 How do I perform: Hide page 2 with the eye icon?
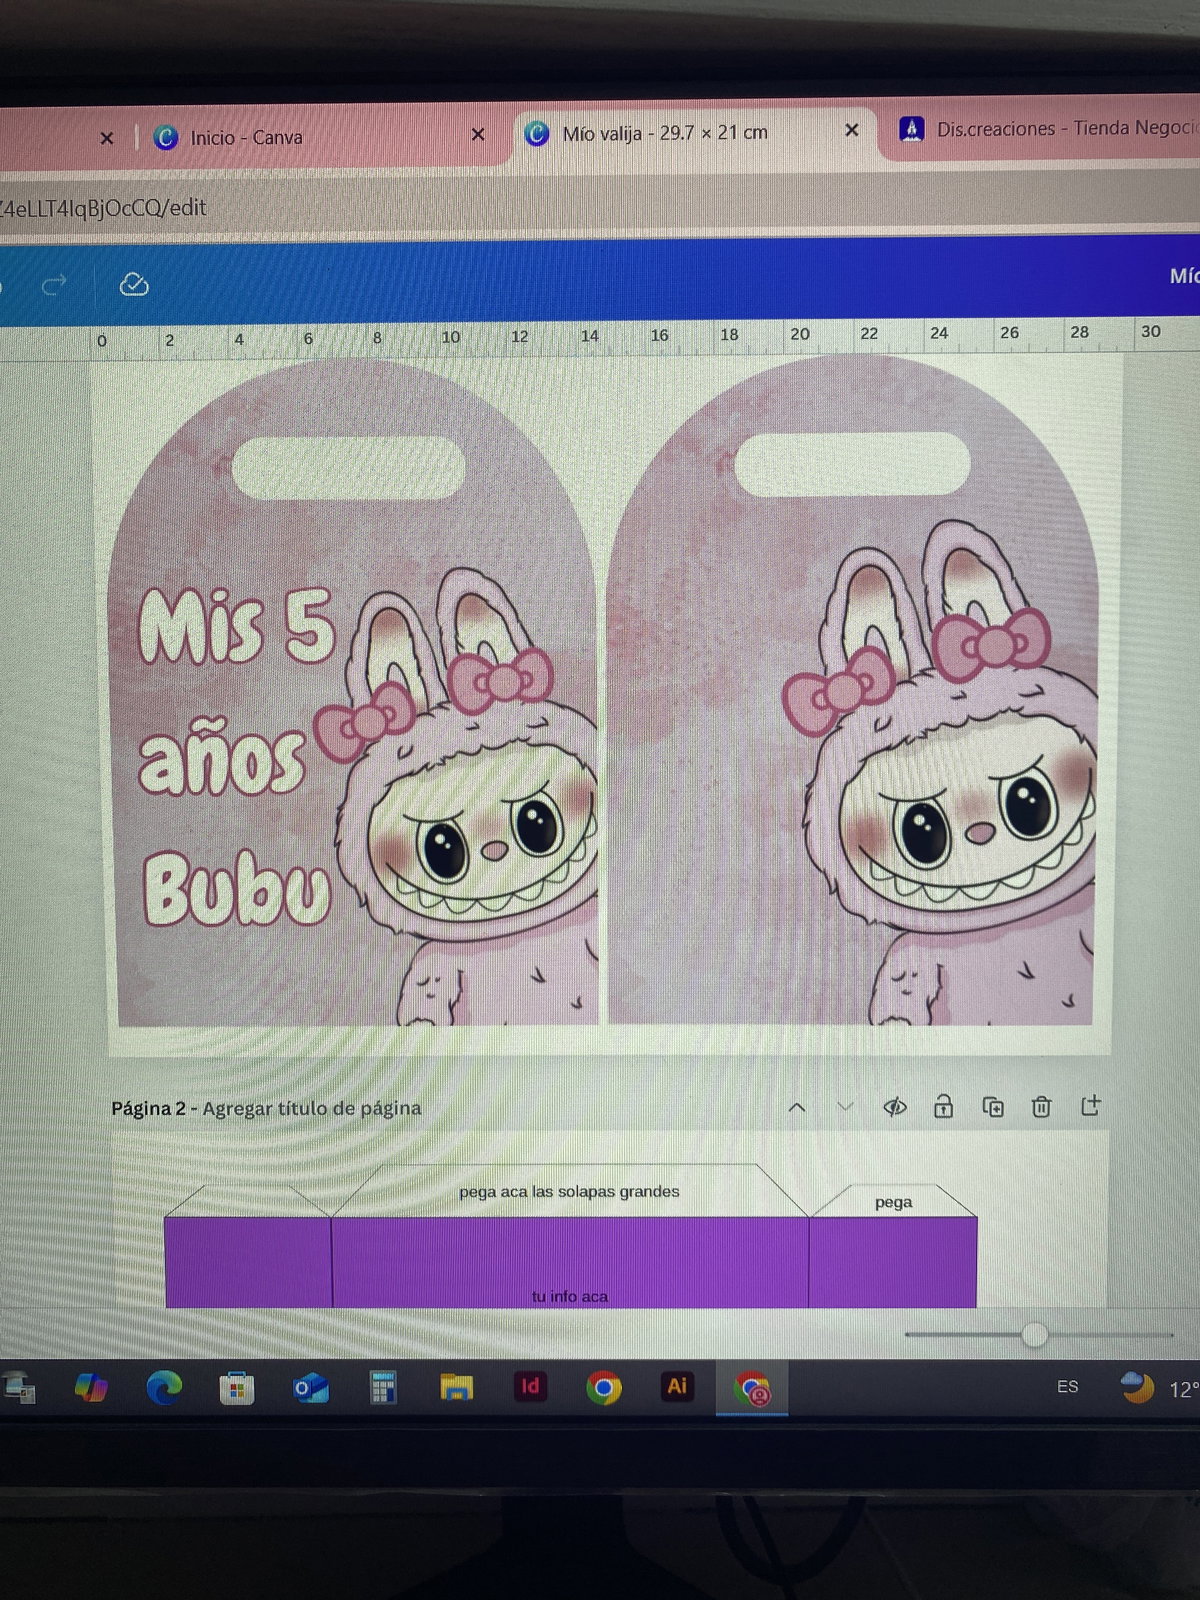[x=895, y=1106]
